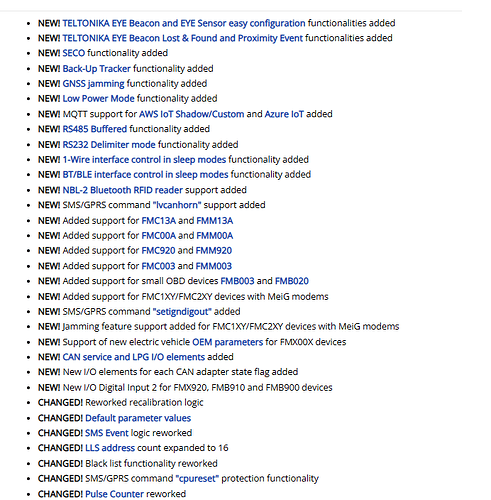This screenshot has height=500, width=491.
Task: Click the NBL-2 Bluetooth RFID reader link
Action: [123, 190]
